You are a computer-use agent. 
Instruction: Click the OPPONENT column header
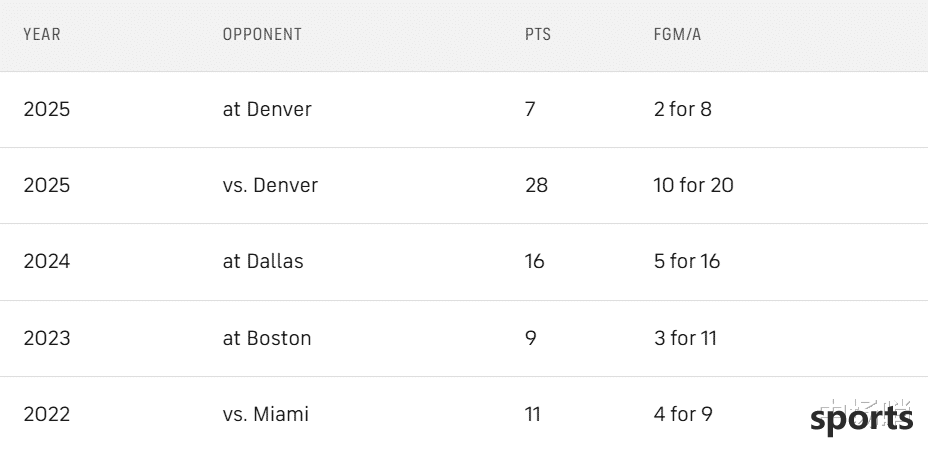262,34
